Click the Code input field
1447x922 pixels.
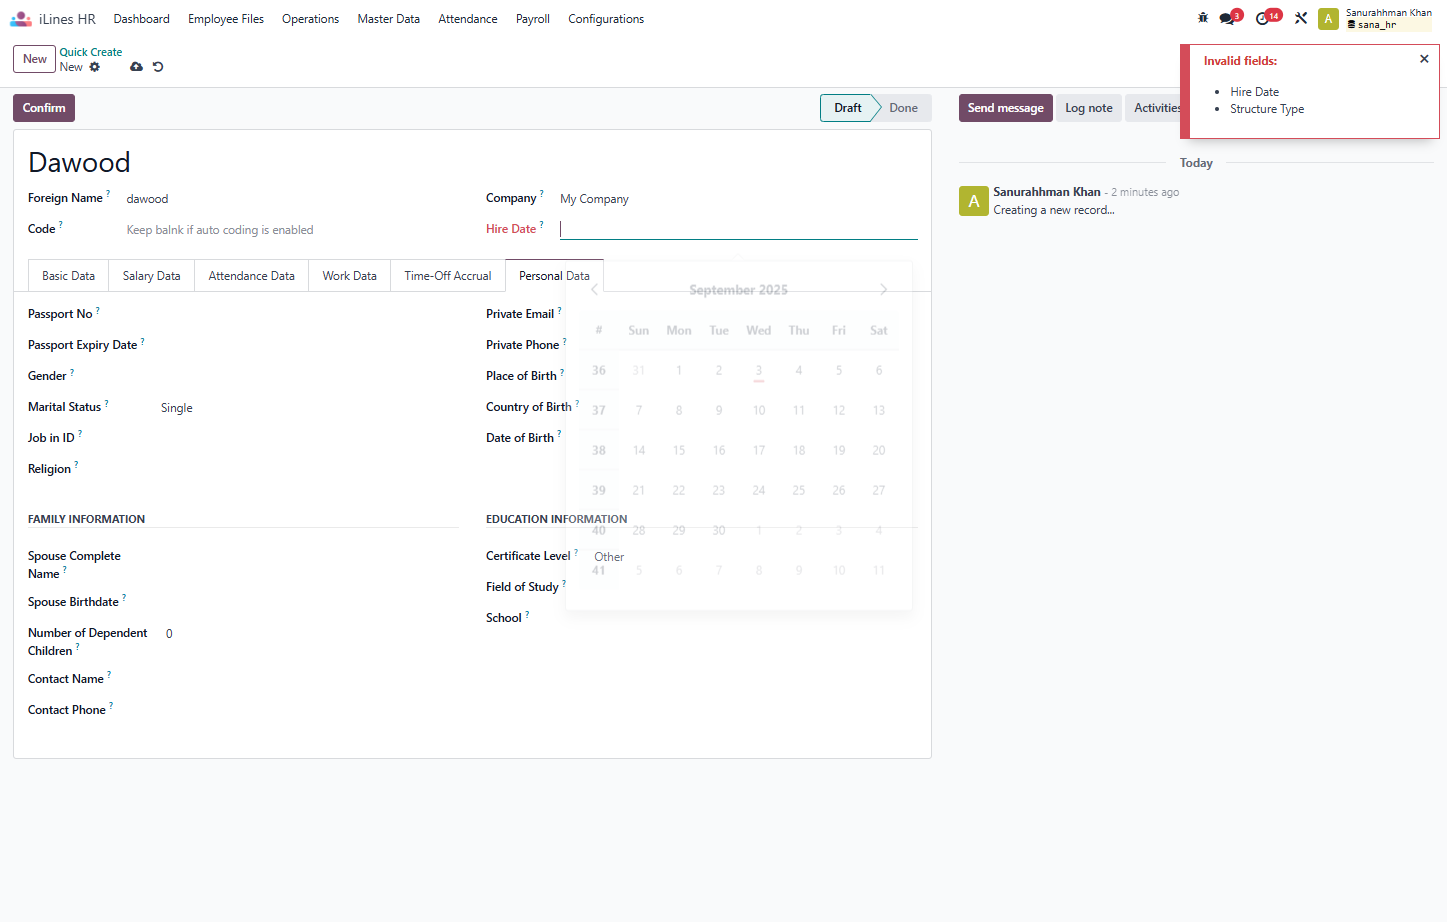292,230
